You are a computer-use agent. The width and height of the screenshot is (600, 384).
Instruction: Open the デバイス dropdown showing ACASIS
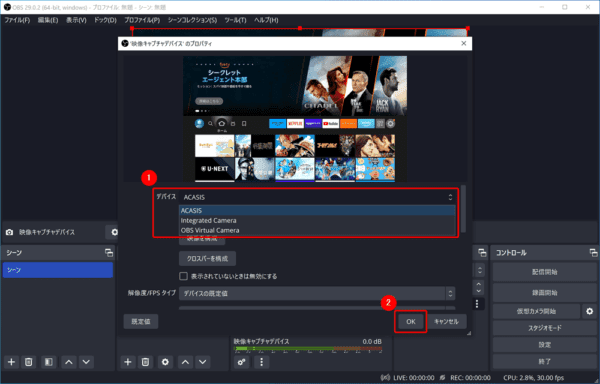pyautogui.click(x=318, y=197)
